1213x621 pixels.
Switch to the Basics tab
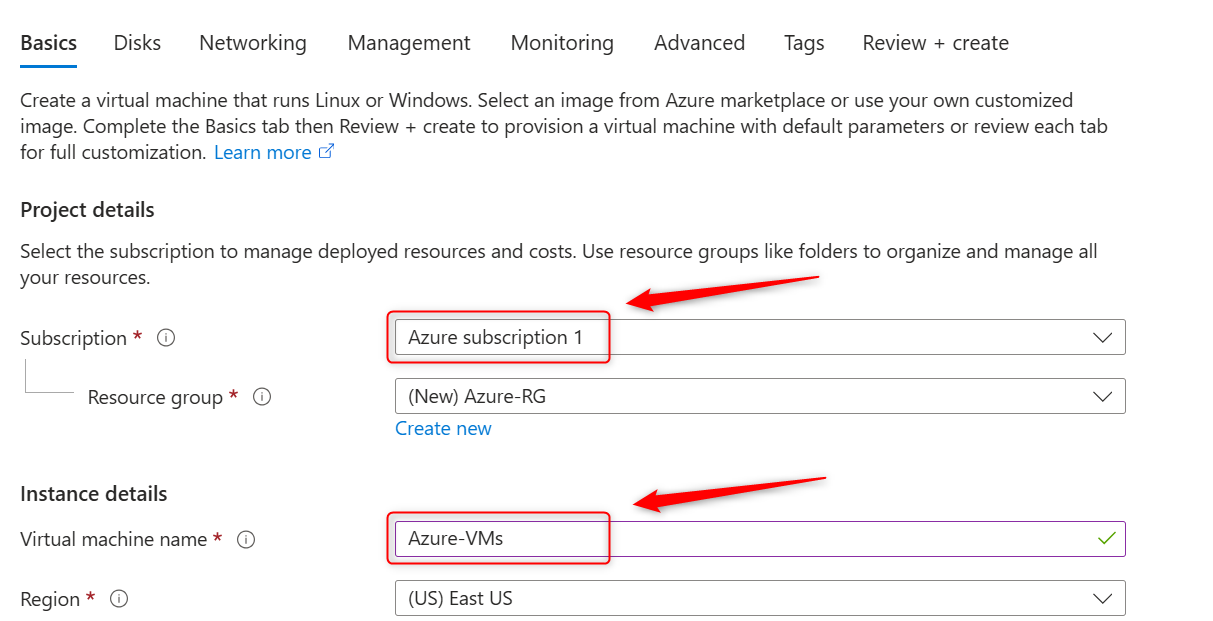[x=49, y=43]
